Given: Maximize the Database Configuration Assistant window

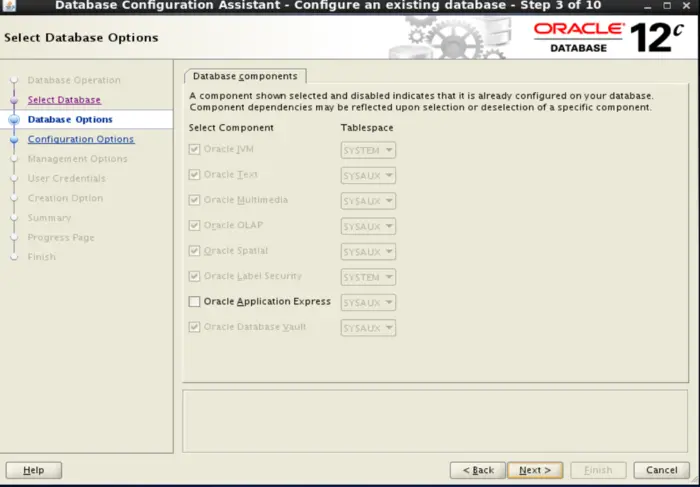Looking at the screenshot, I should [x=667, y=6].
